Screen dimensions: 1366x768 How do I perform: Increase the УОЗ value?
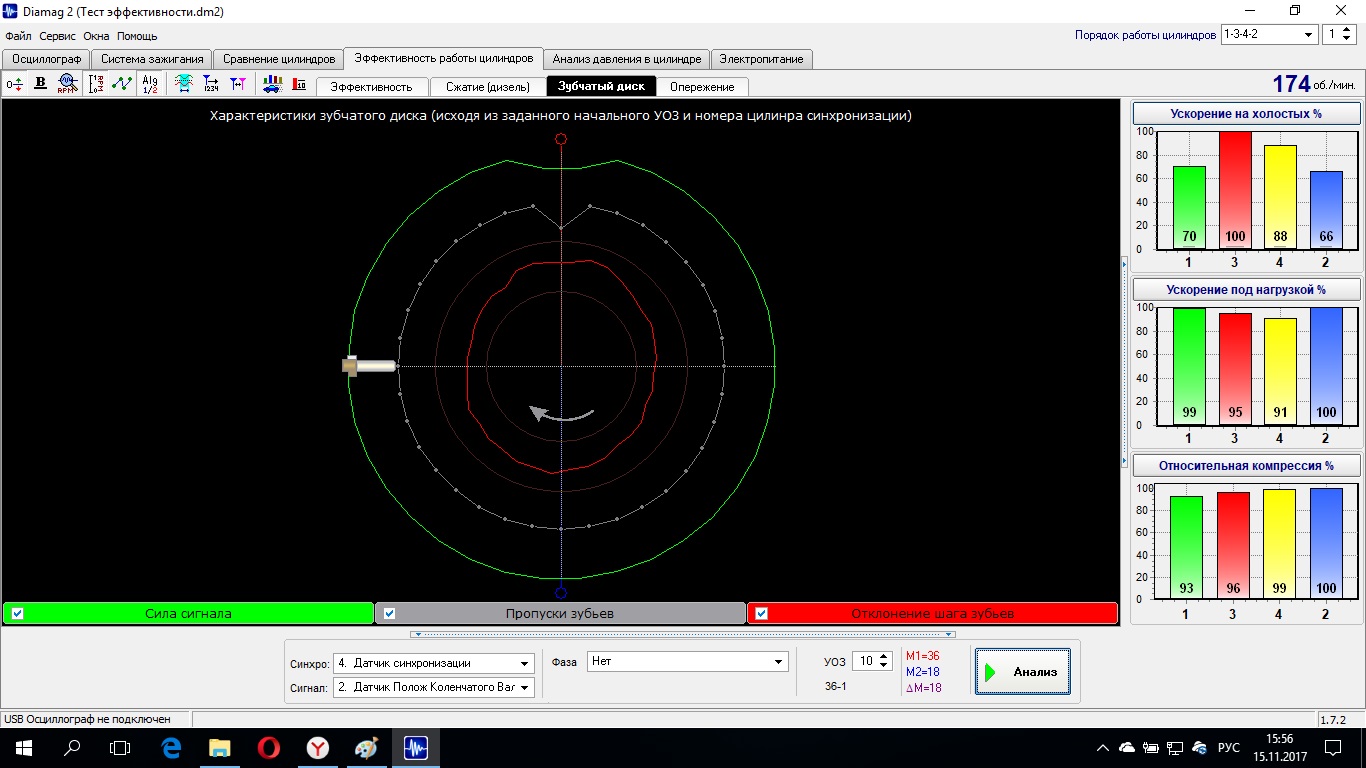(883, 656)
